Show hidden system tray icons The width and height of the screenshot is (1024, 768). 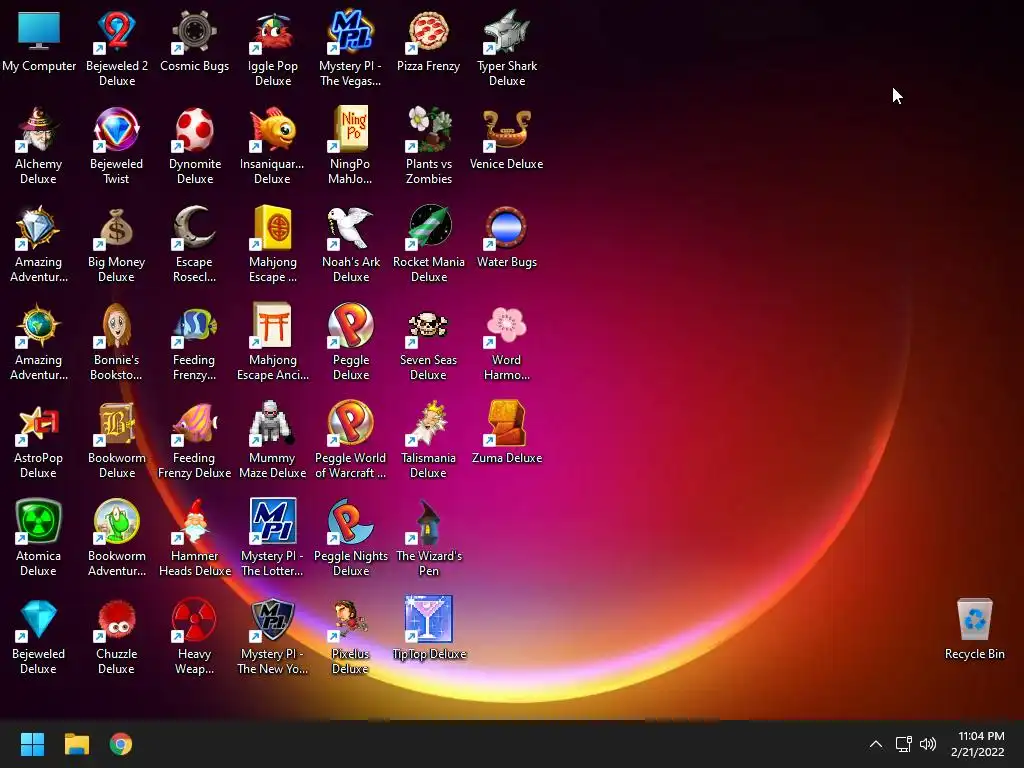[x=876, y=744]
